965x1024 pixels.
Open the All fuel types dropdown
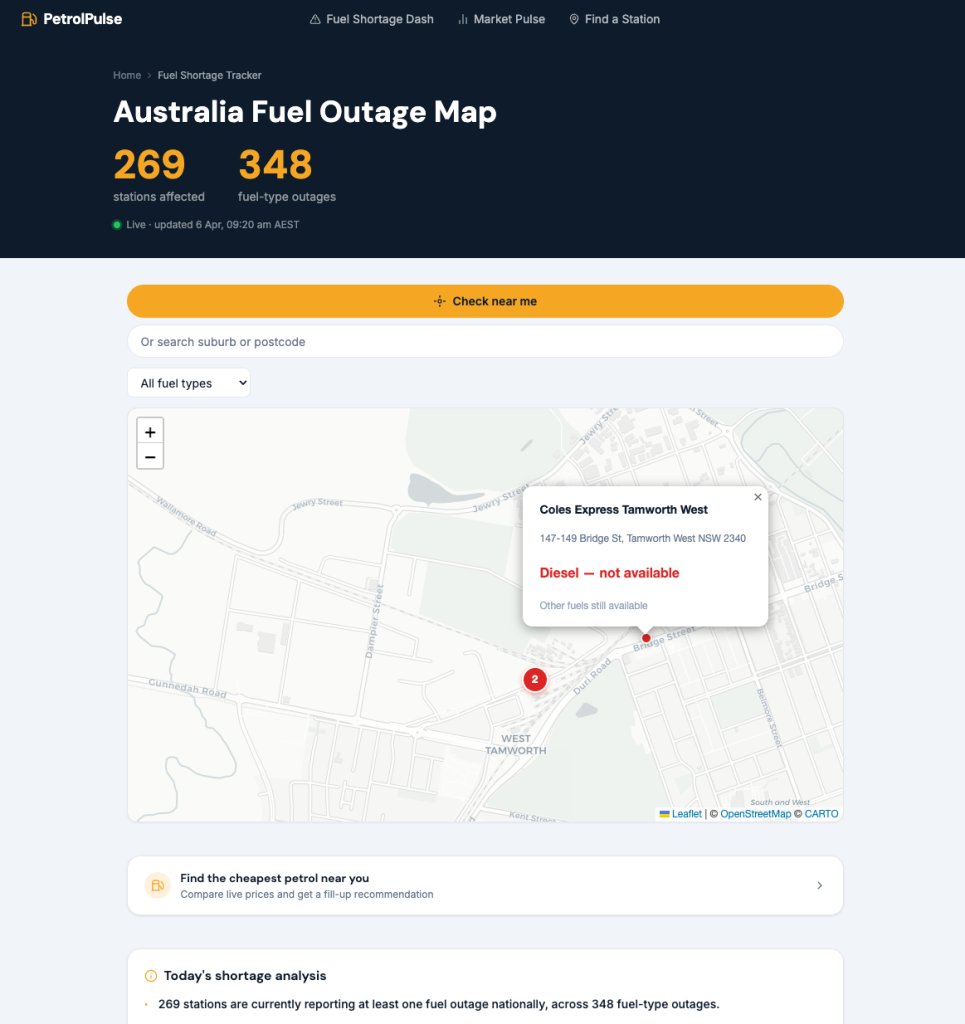188,383
